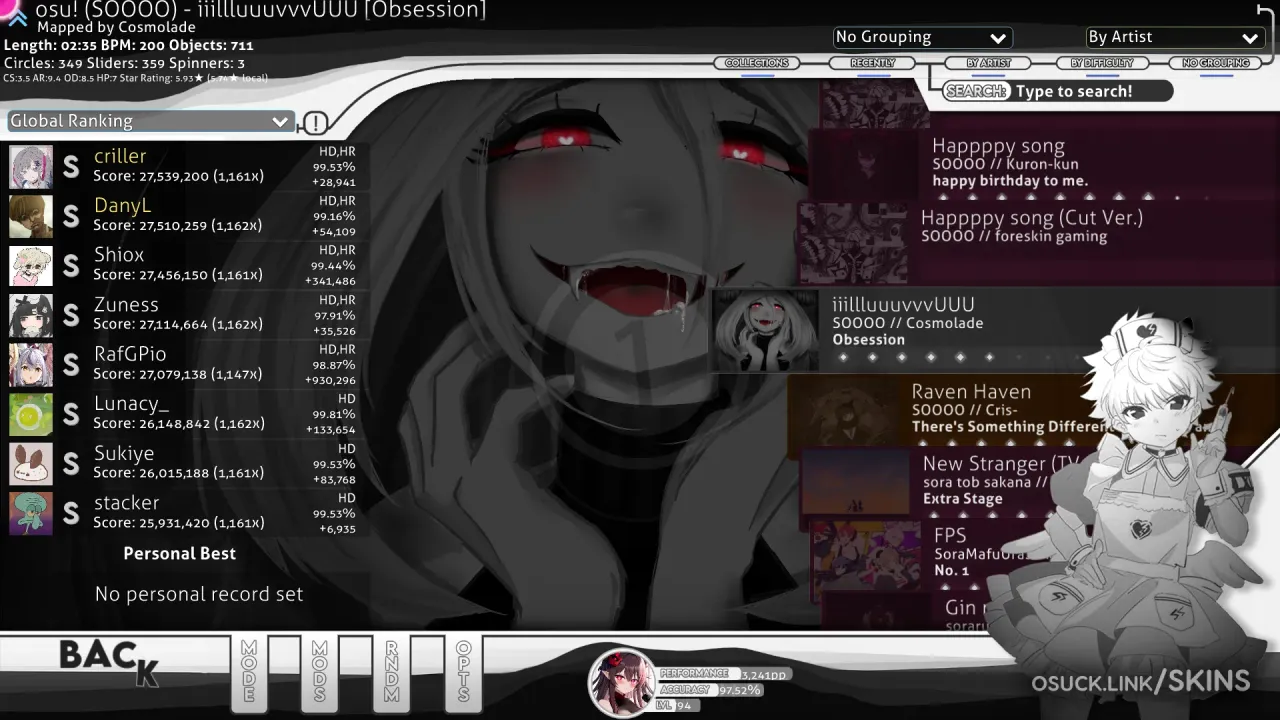Click the iiillluuuvvvUUU beatmap thumbnail
The height and width of the screenshot is (720, 1280).
pos(765,330)
